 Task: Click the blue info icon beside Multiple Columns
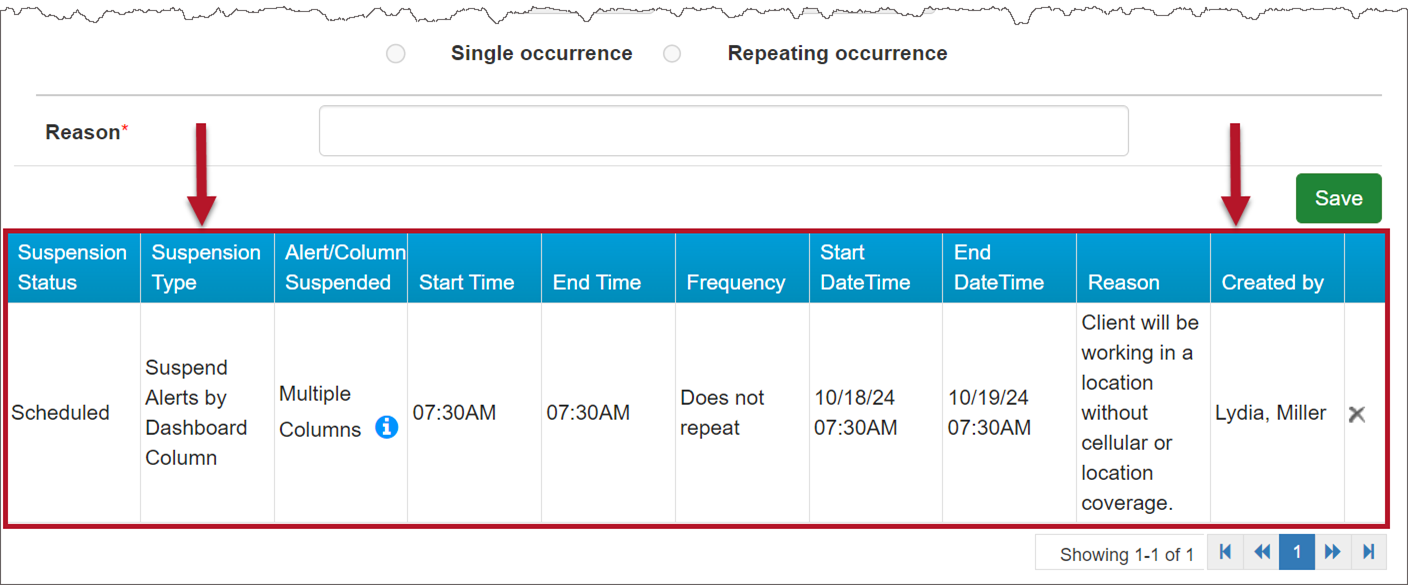click(386, 427)
